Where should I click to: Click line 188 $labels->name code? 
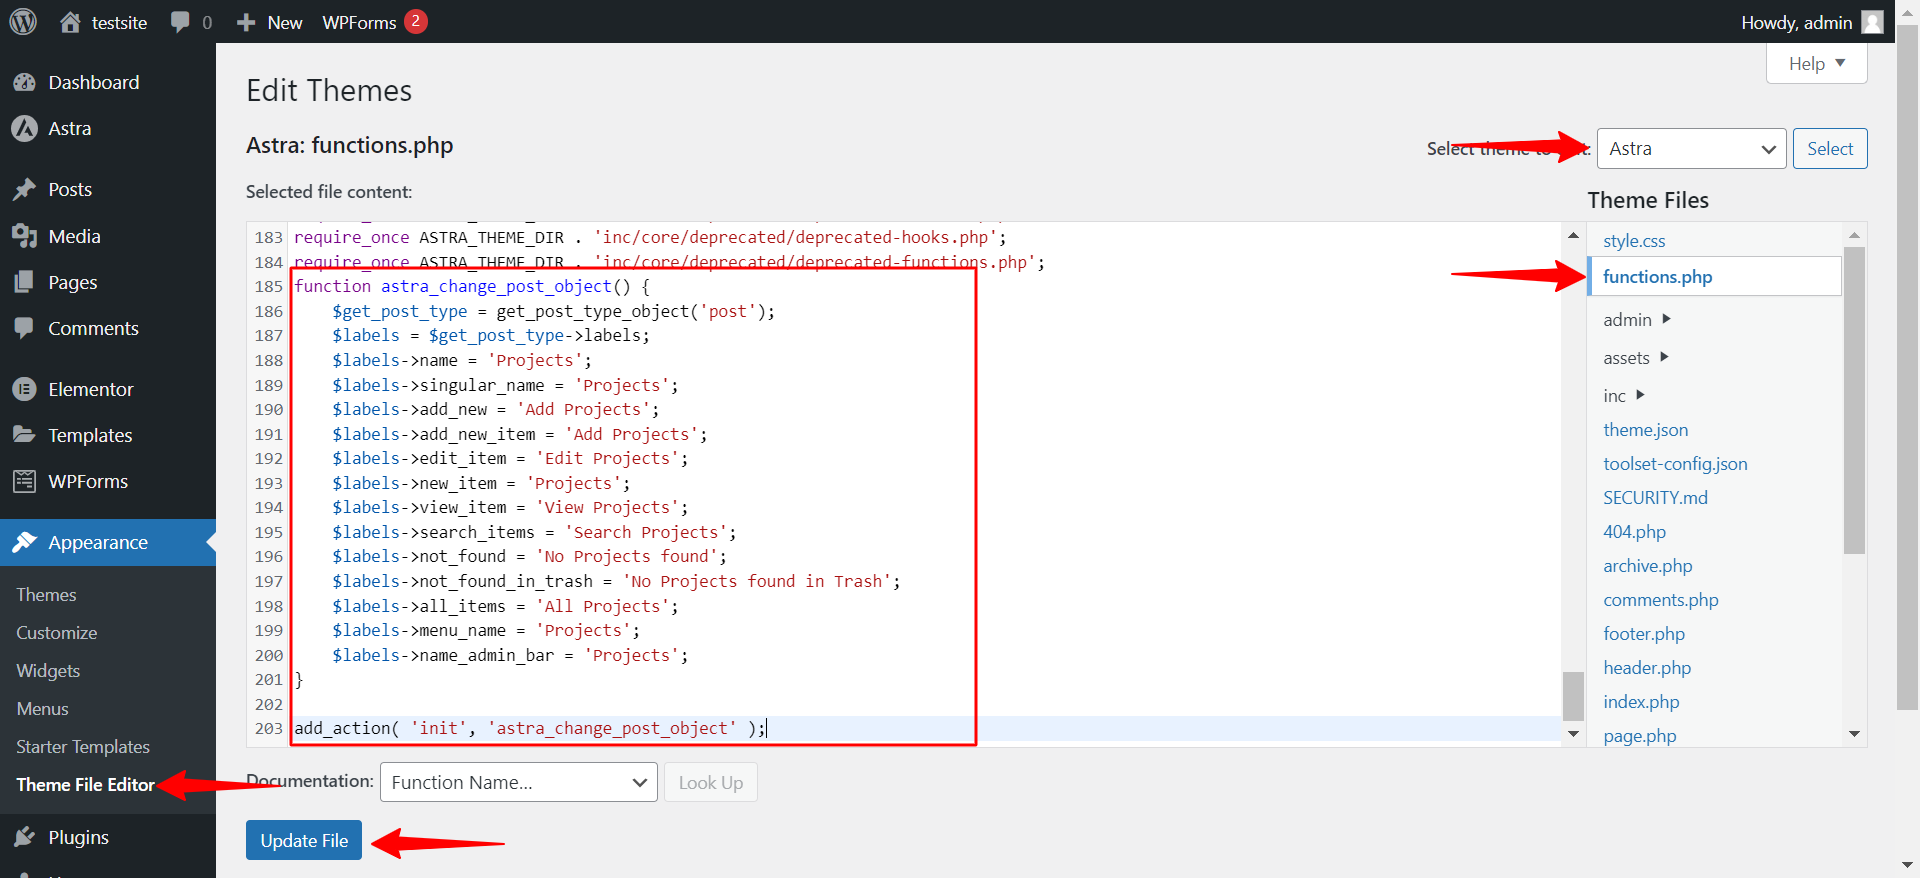click(462, 360)
